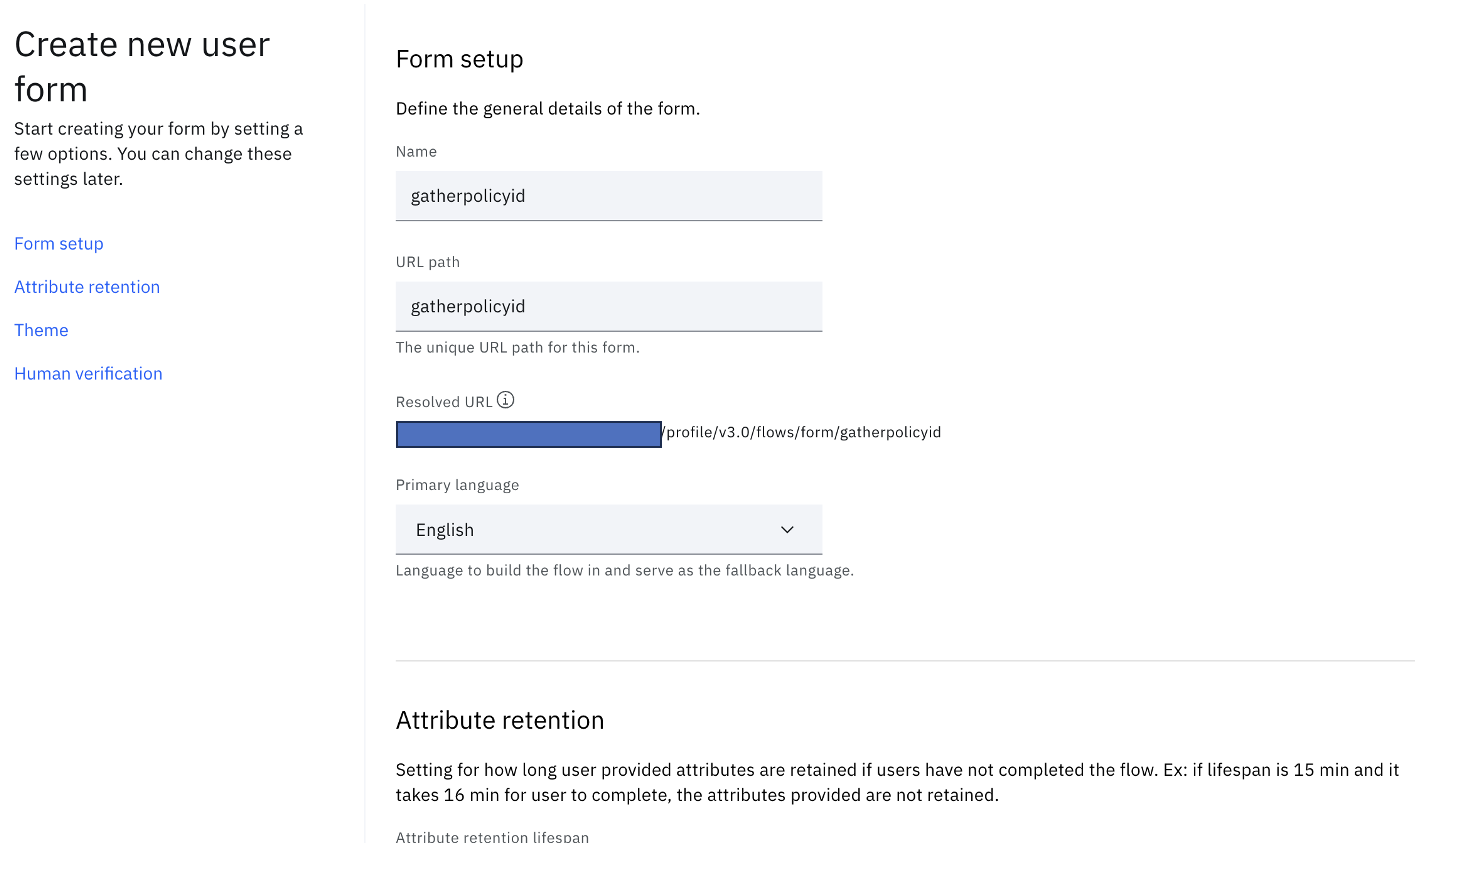The image size is (1466, 886).
Task: Click the redacted blue hostname box
Action: click(528, 434)
